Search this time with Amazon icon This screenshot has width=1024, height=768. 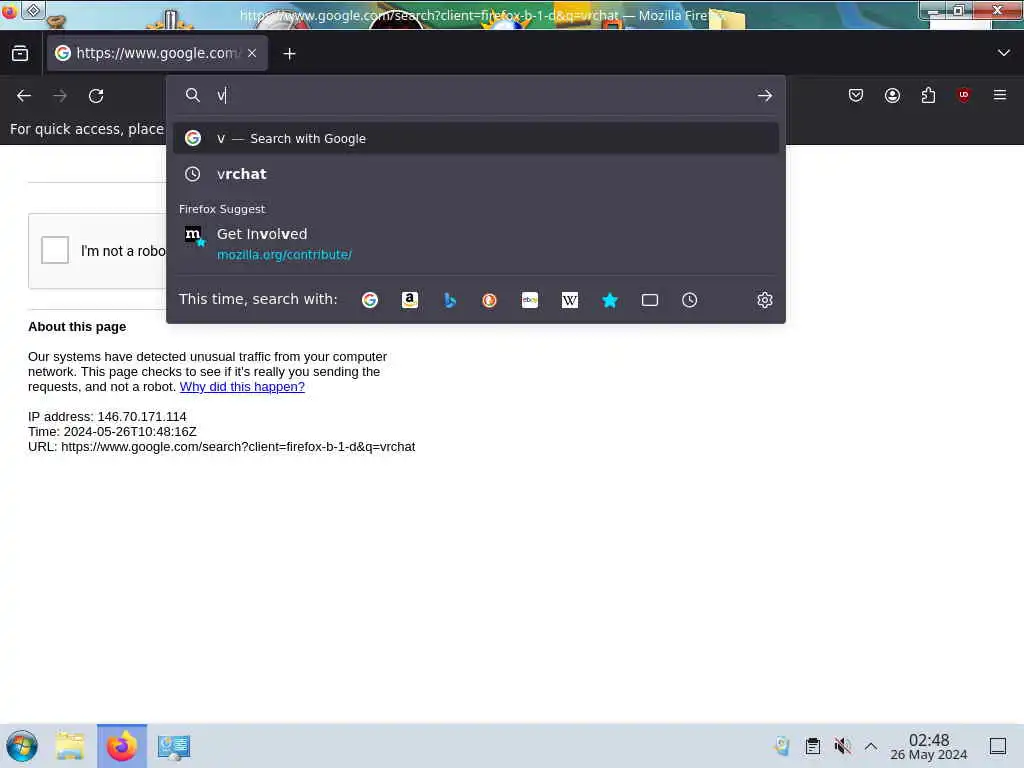coord(409,300)
